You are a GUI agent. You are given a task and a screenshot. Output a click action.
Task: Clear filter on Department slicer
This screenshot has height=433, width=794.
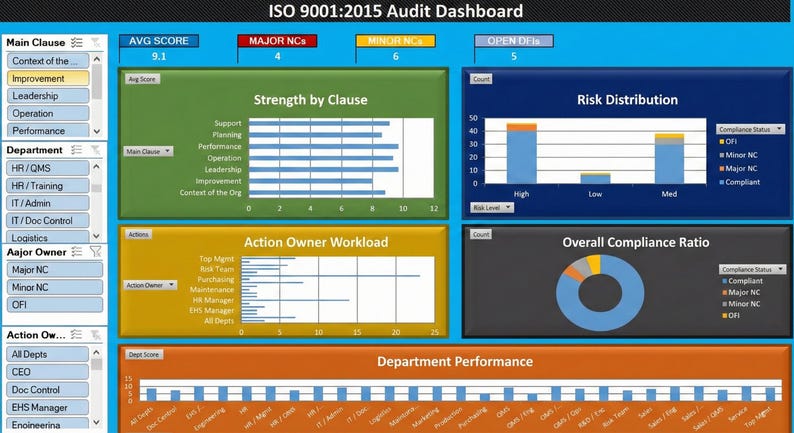(x=95, y=150)
